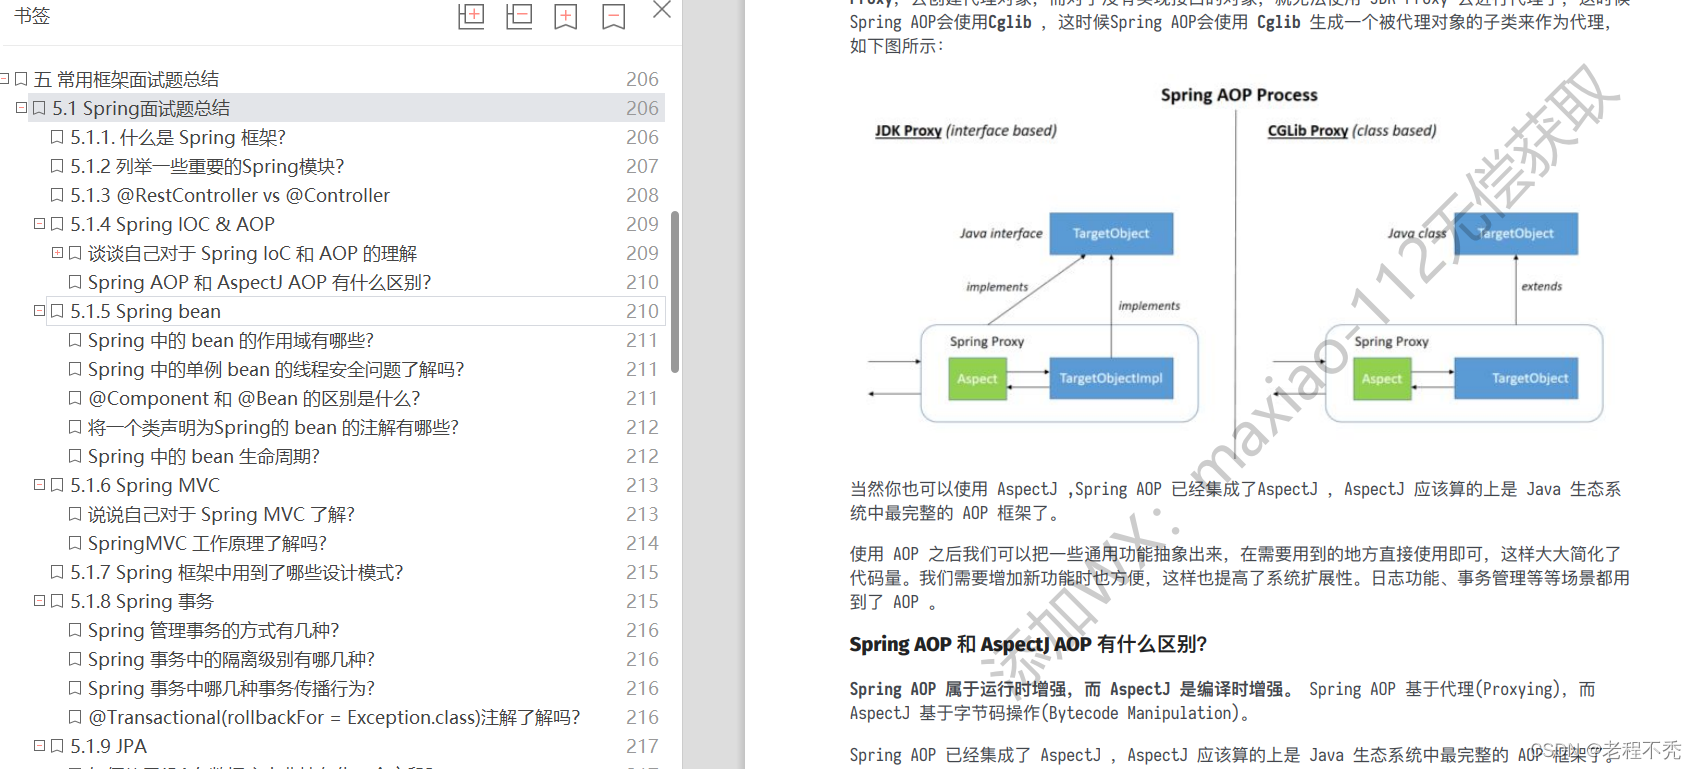Click bookmark icon beside 5.1.3 @RestController vs @Controller
The image size is (1697, 769).
tap(57, 195)
